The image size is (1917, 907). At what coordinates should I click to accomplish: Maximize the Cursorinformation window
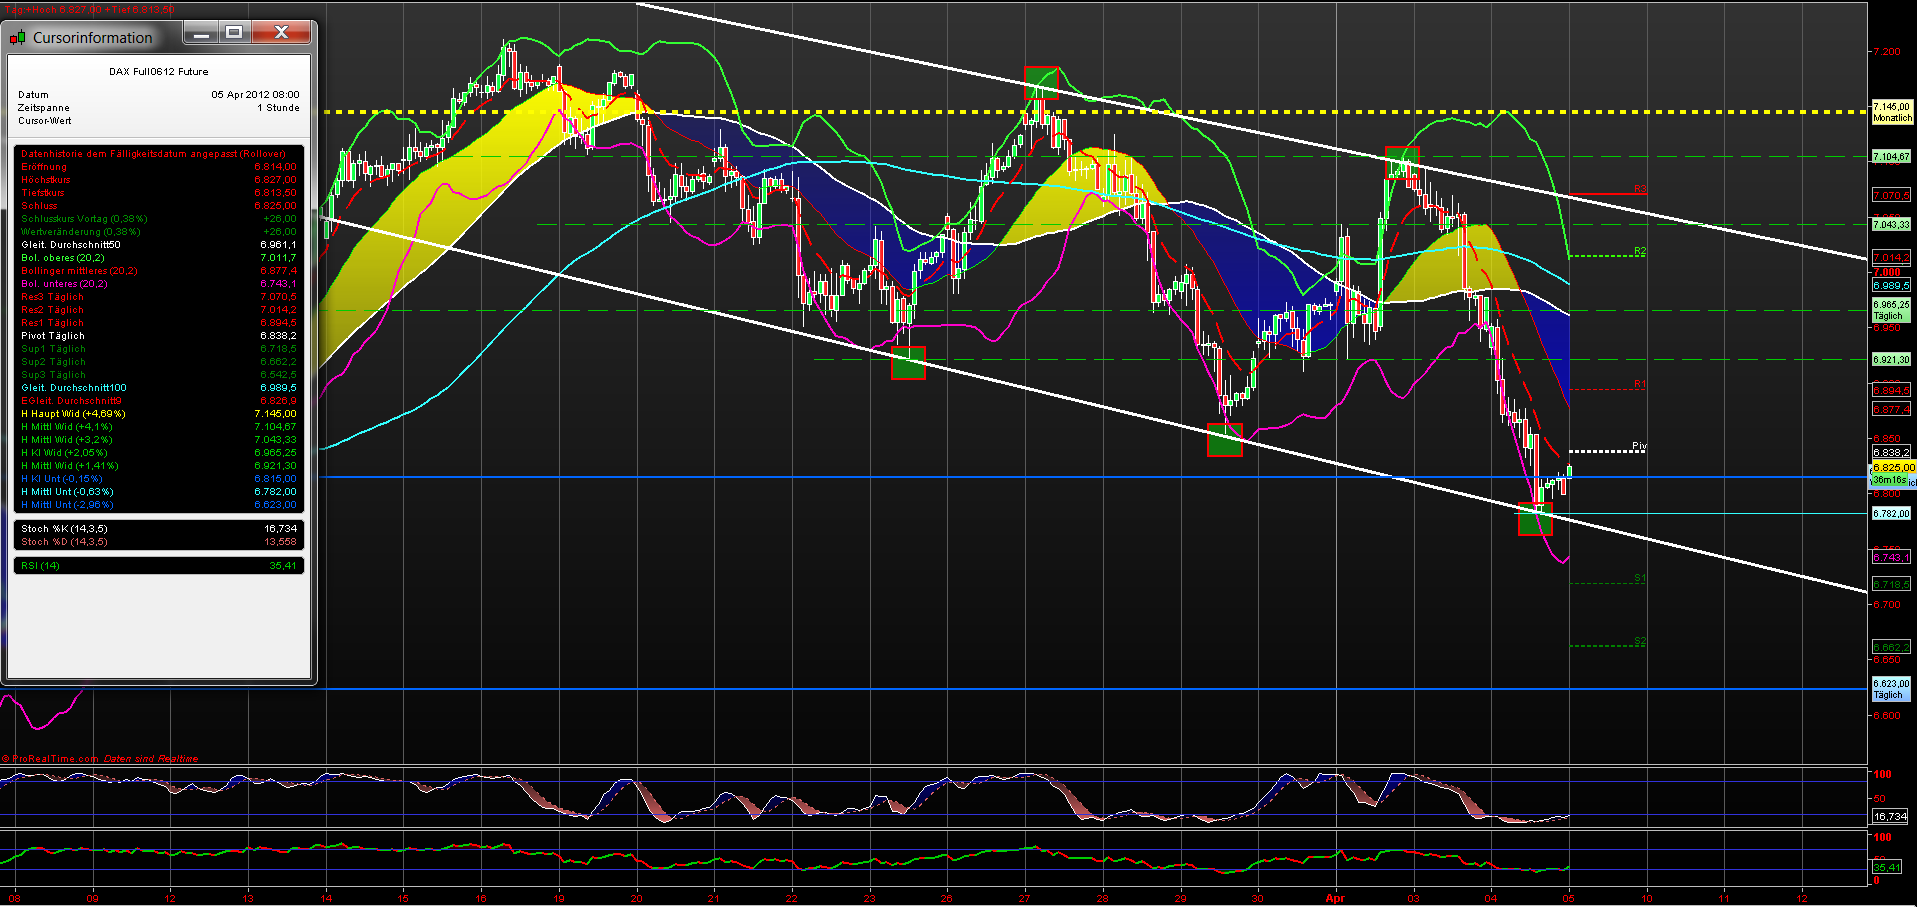pos(234,33)
